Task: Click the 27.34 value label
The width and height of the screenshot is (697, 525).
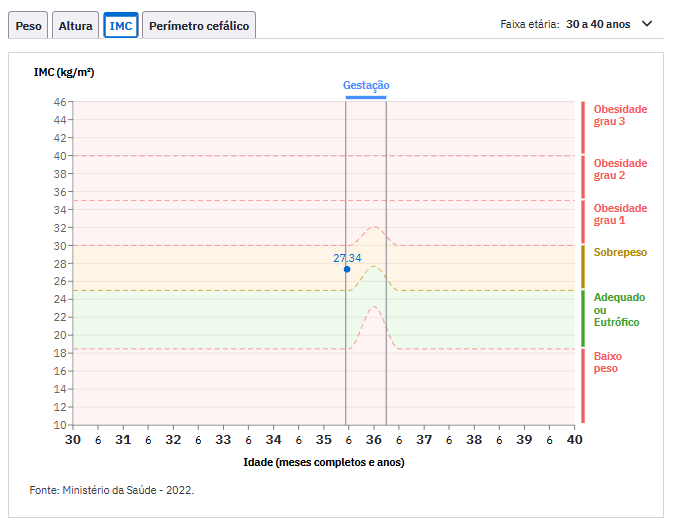Action: tap(347, 258)
